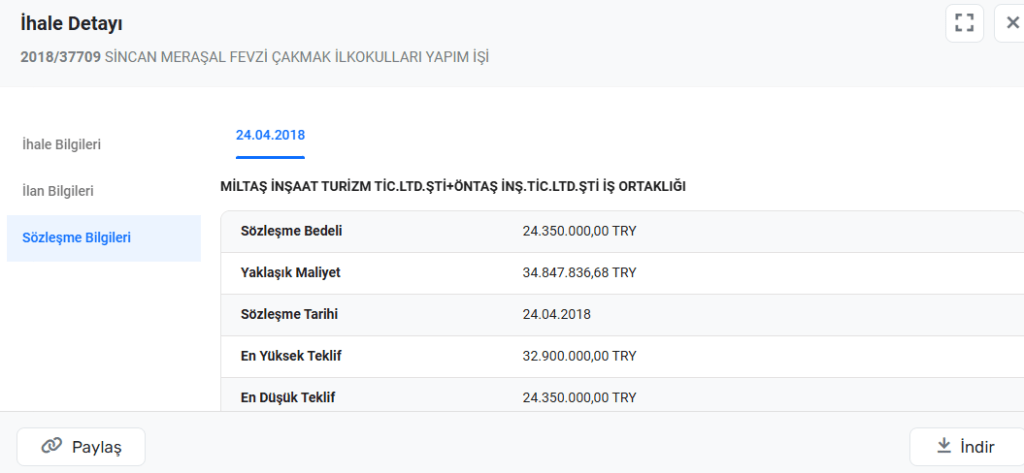
Task: Select Sözleşme Bilgileri in the sidebar
Action: (77, 237)
